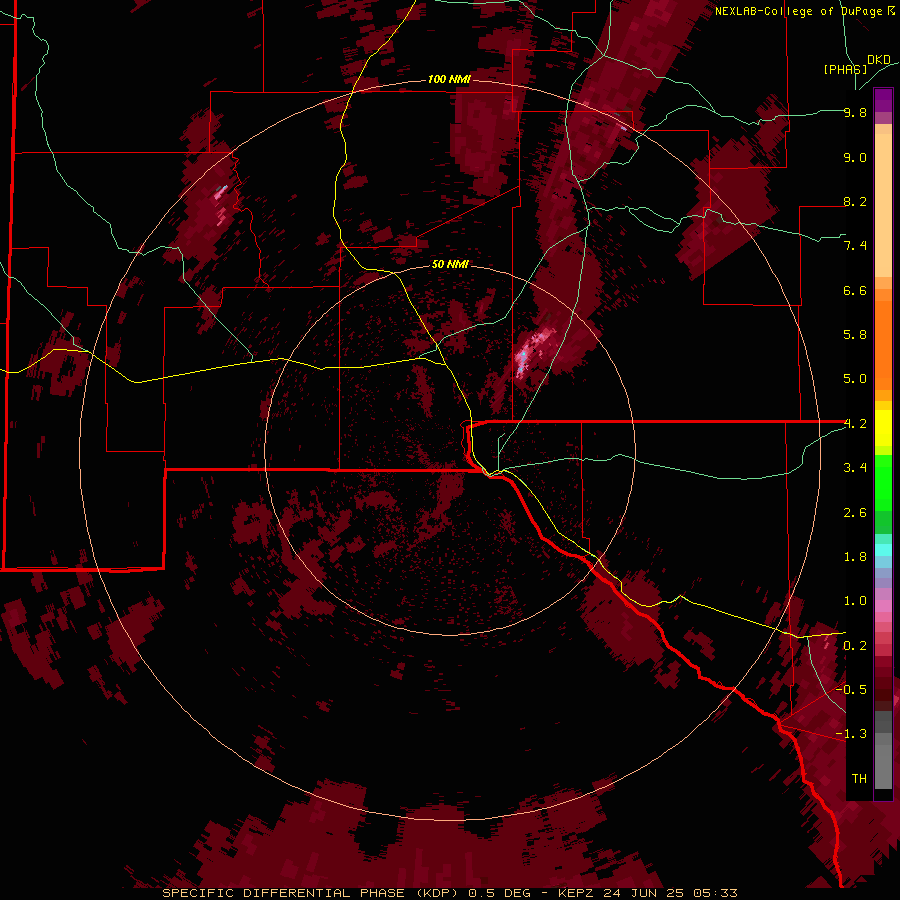Select the yellow segment of the color bar
The height and width of the screenshot is (900, 900).
click(x=883, y=428)
